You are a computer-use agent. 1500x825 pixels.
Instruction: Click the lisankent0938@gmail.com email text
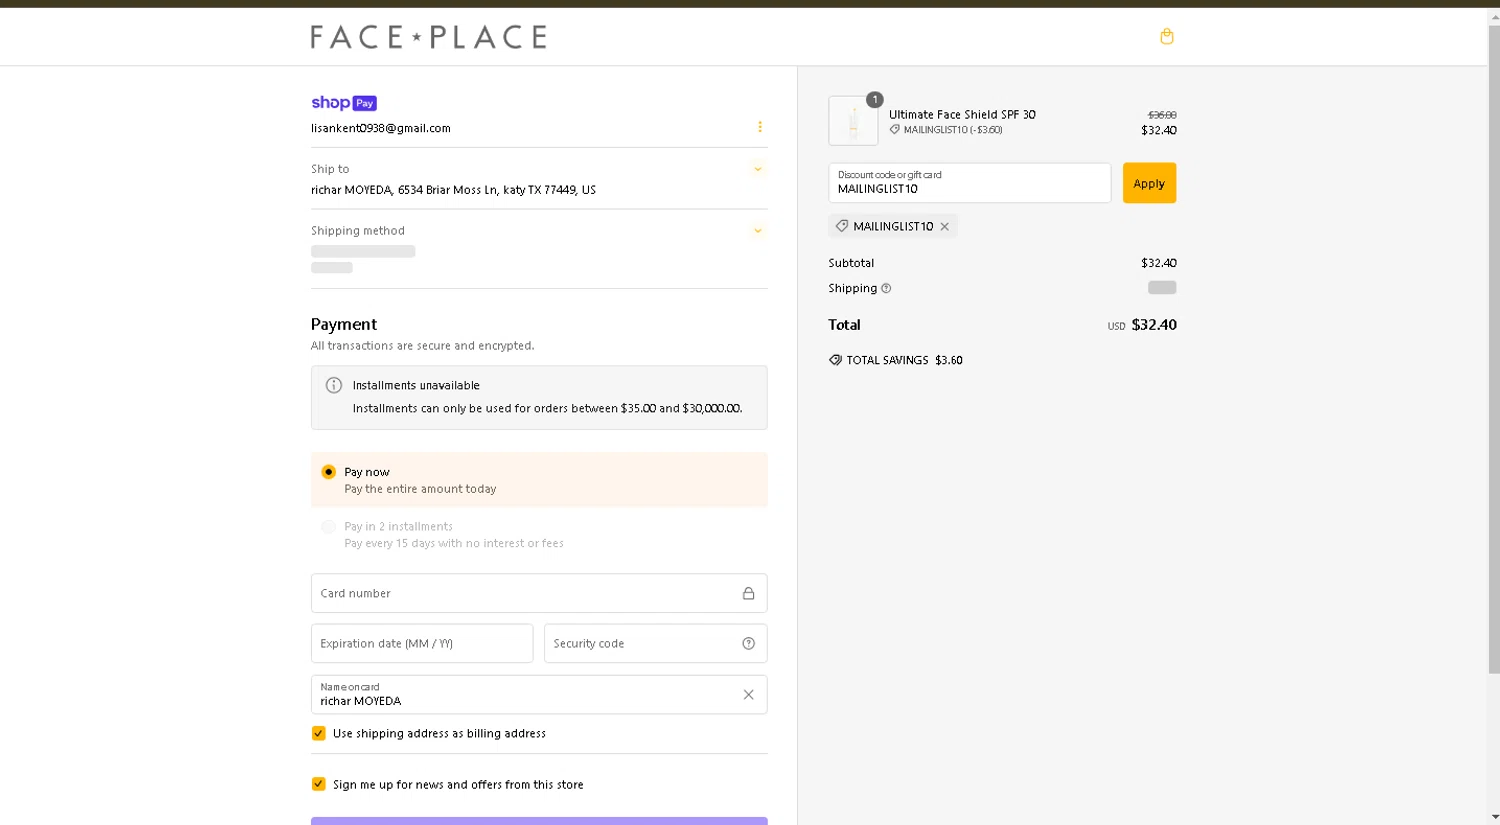[381, 128]
